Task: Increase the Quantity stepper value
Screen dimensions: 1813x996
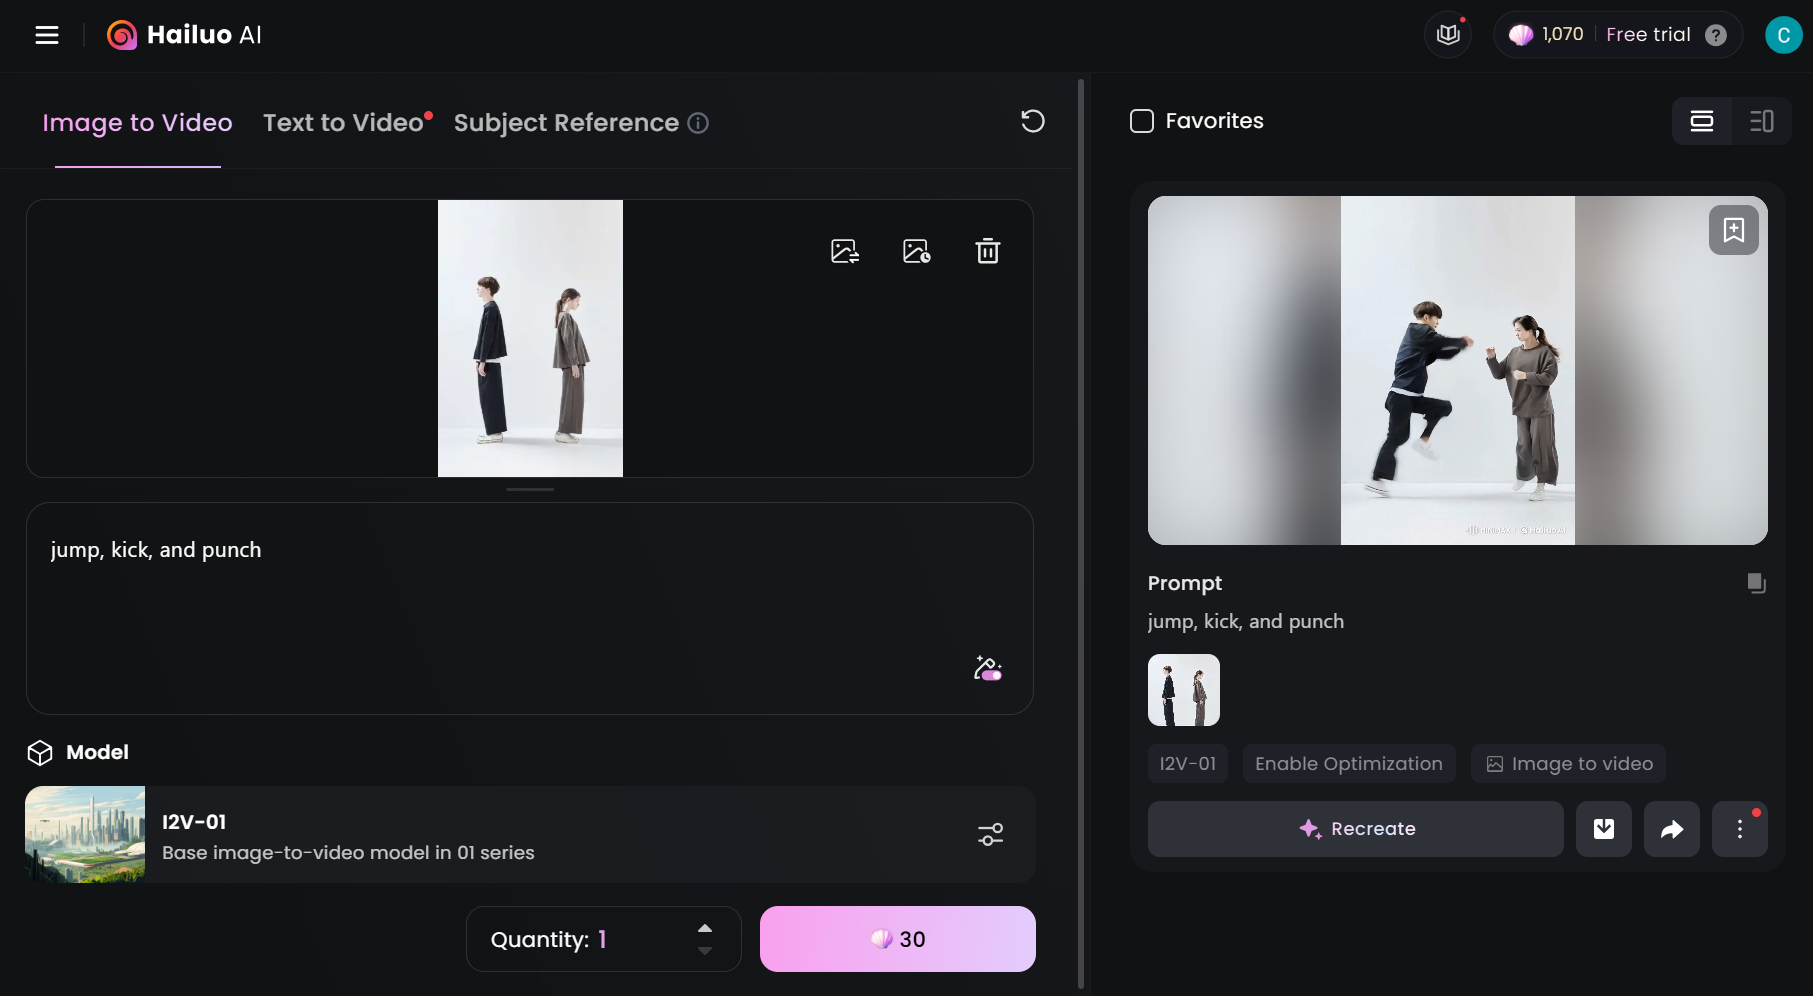Action: [x=705, y=928]
